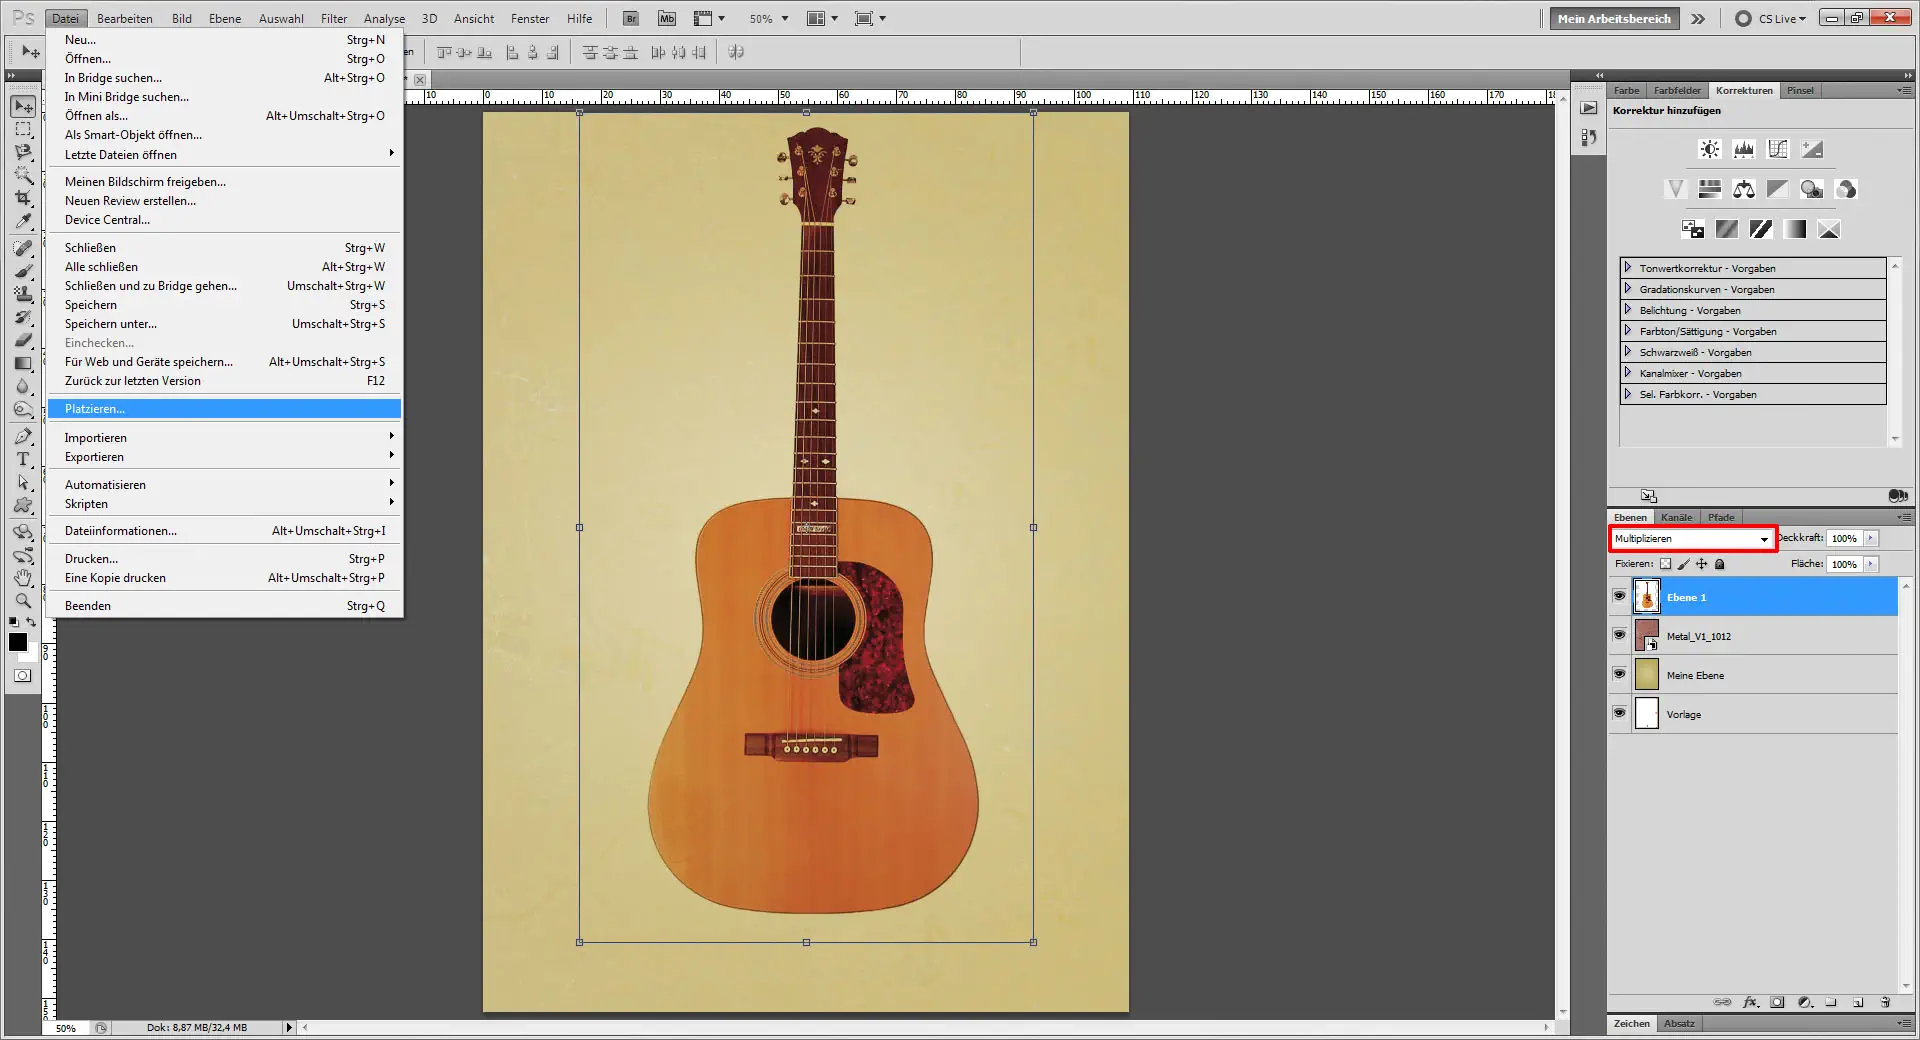The height and width of the screenshot is (1040, 1920).
Task: Select the Gradient tool
Action: [23, 363]
